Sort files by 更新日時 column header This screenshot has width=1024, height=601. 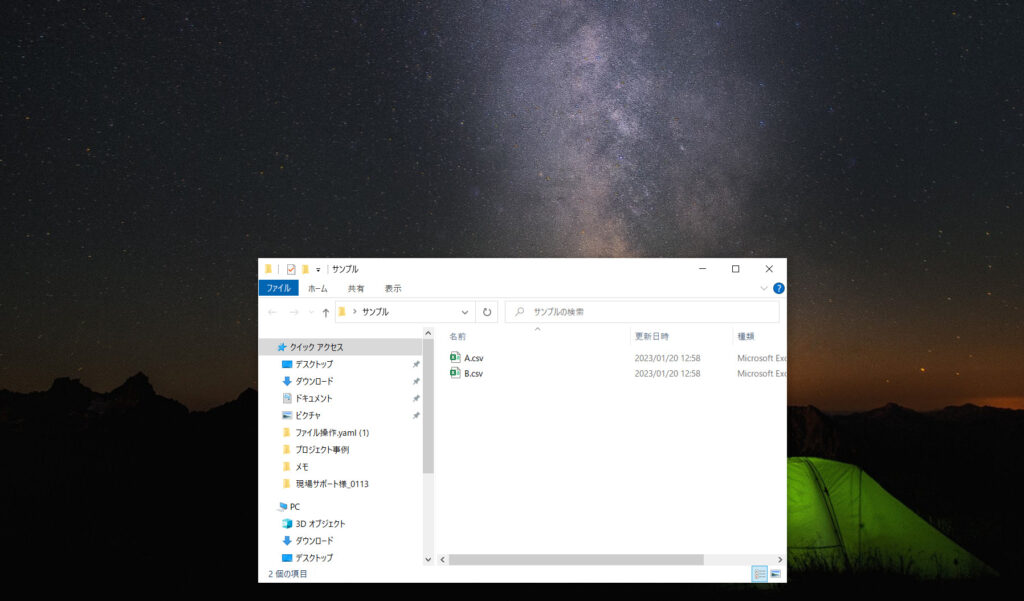coord(651,336)
